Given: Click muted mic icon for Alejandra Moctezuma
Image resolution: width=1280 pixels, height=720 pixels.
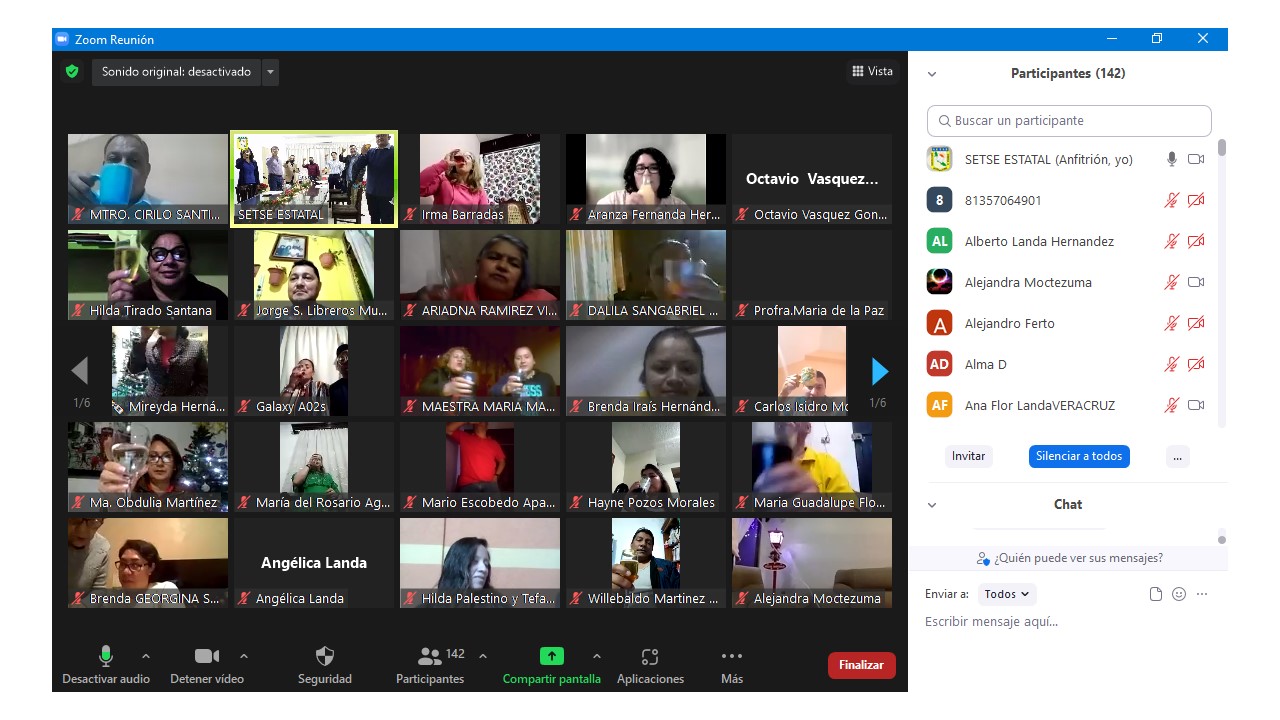Looking at the screenshot, I should [1172, 282].
